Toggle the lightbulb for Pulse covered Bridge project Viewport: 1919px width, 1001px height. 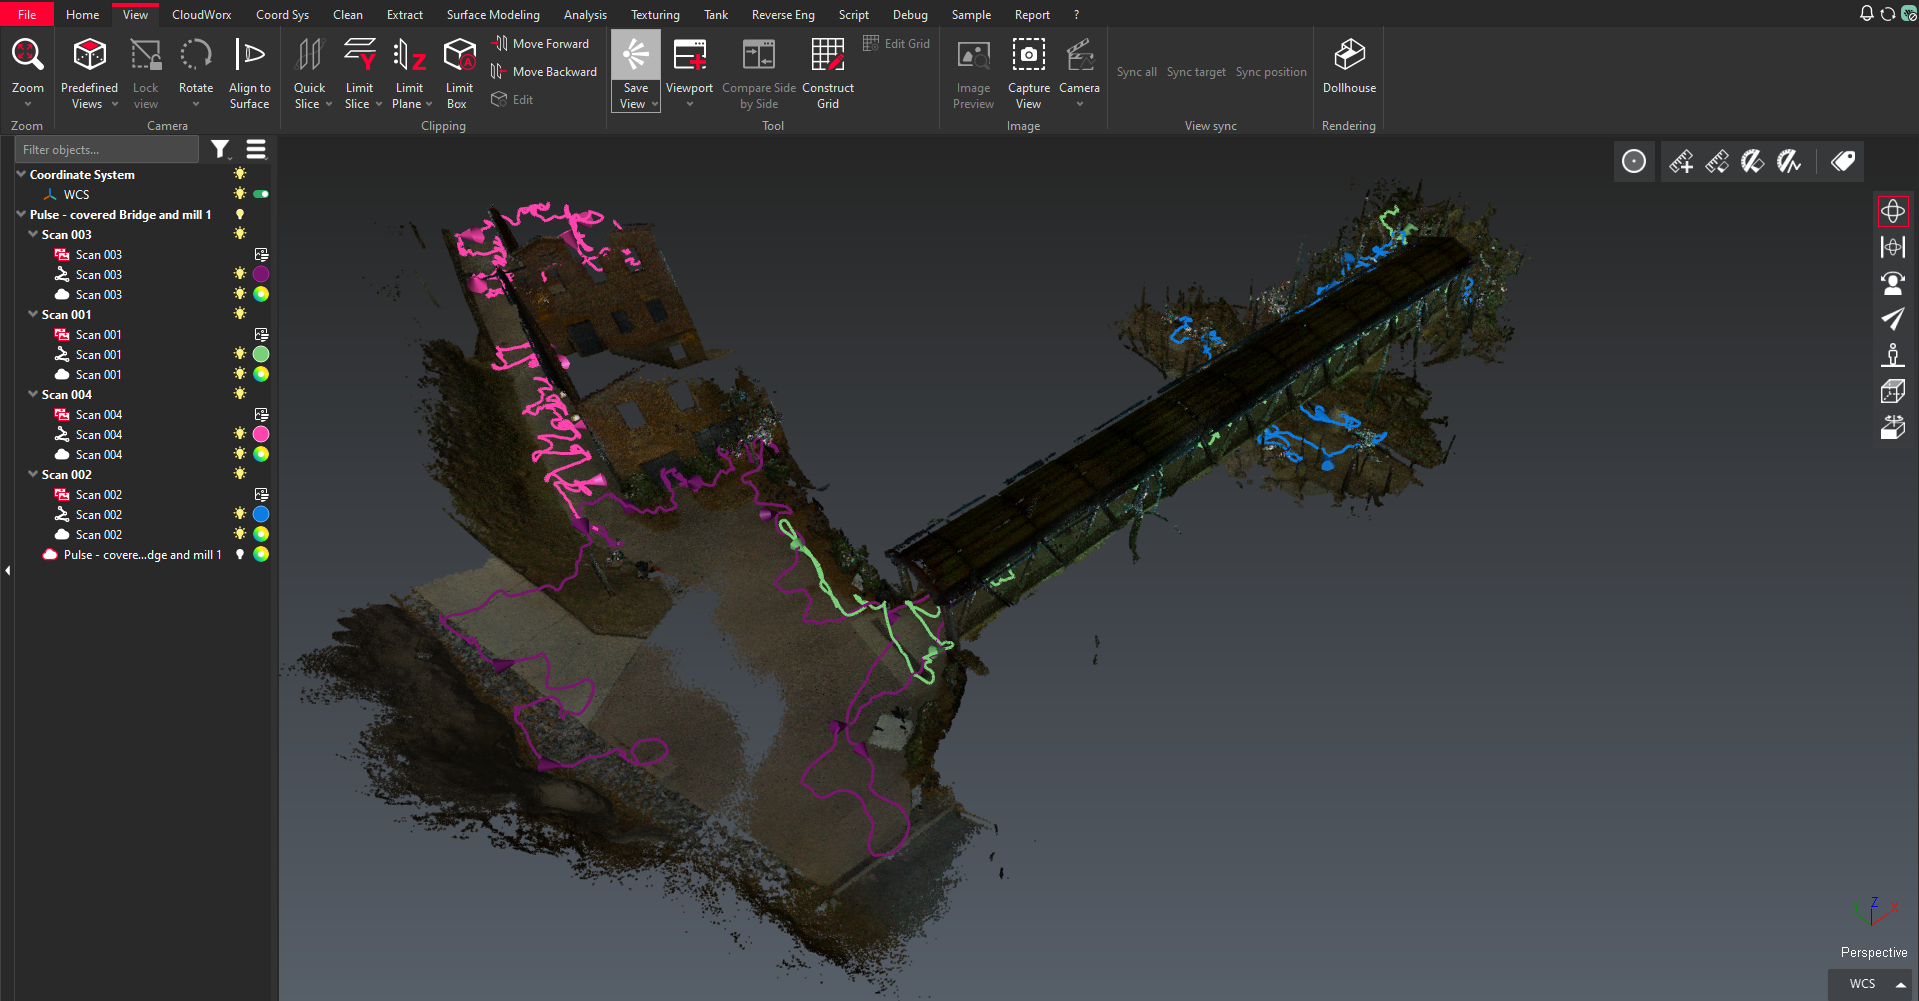click(240, 214)
